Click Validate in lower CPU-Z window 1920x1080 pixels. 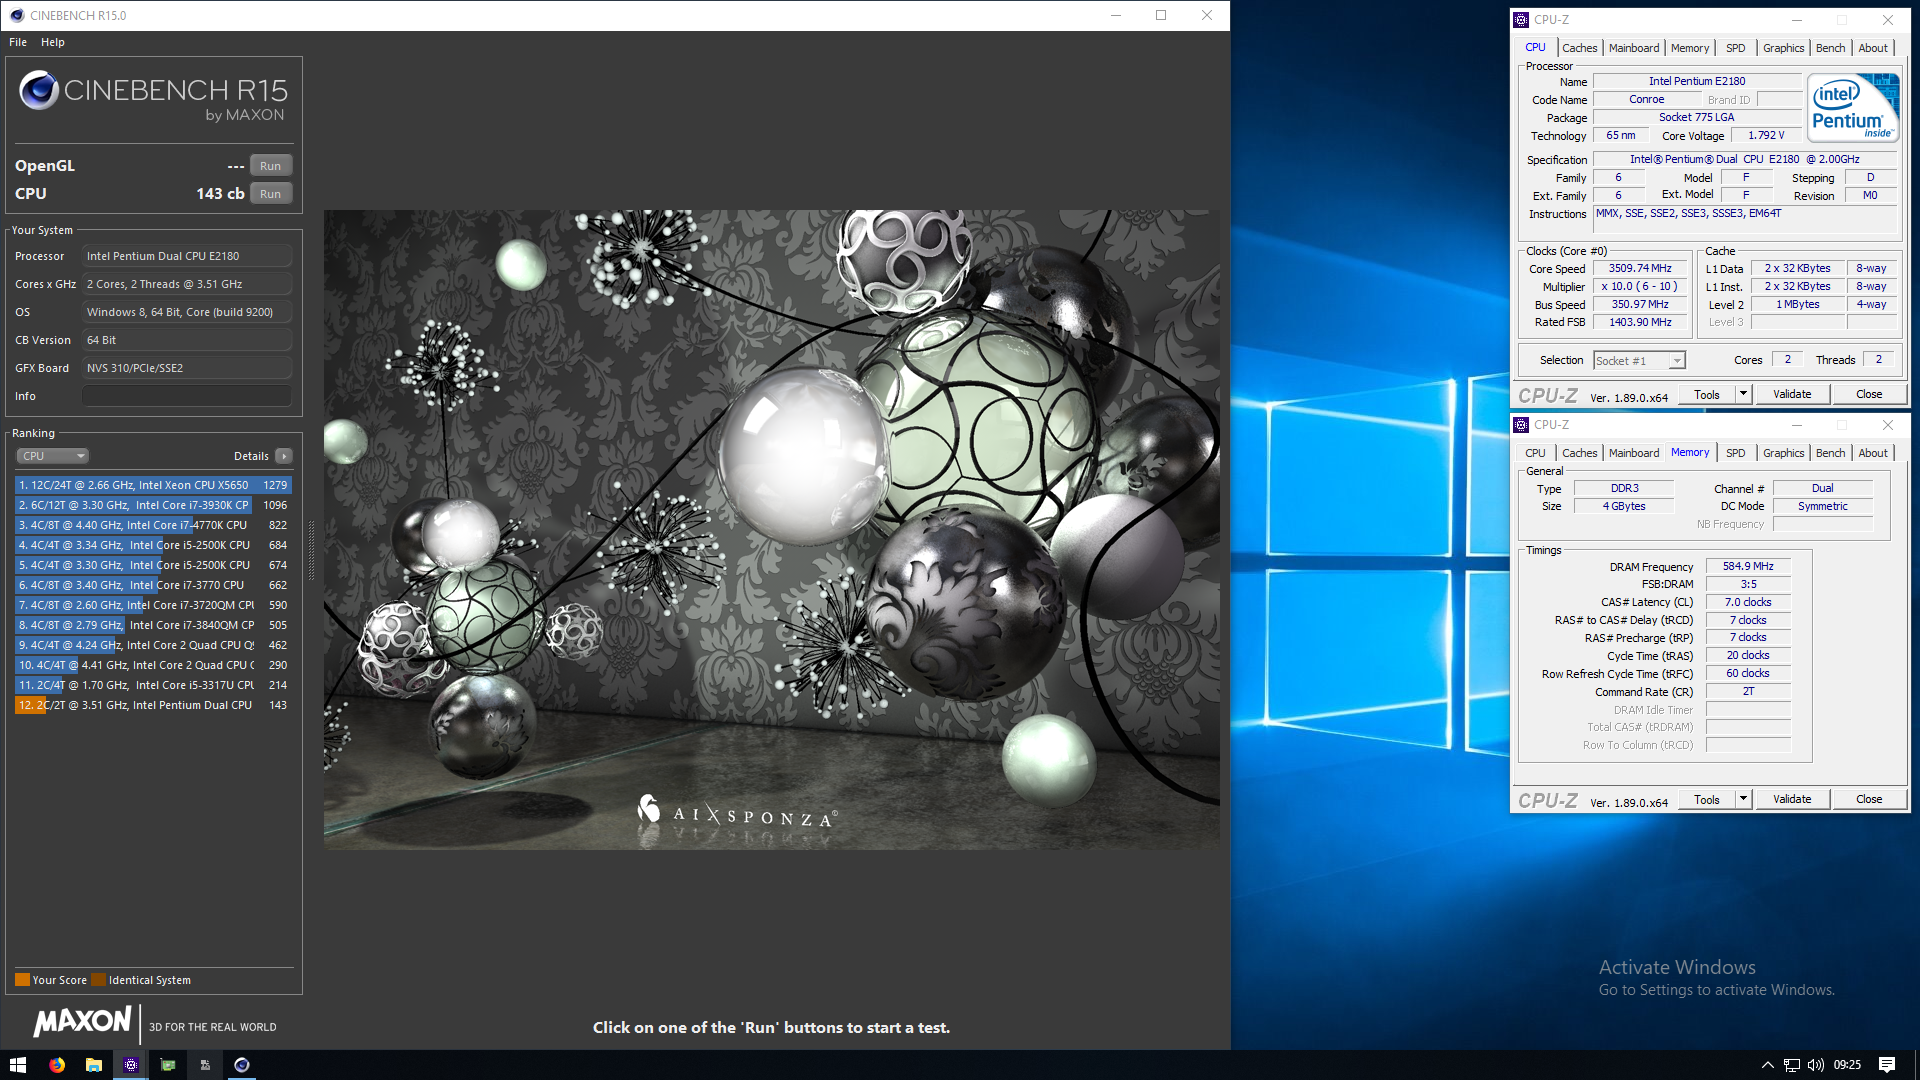(1791, 800)
